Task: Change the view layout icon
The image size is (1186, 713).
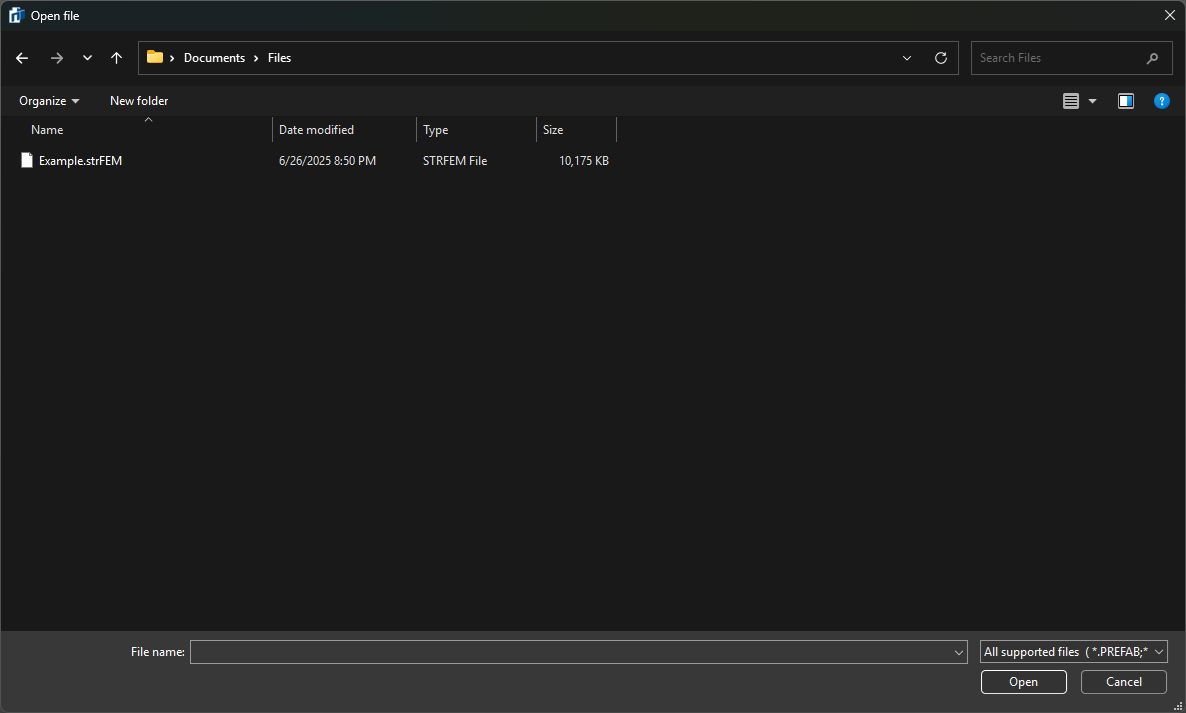Action: pos(1070,101)
